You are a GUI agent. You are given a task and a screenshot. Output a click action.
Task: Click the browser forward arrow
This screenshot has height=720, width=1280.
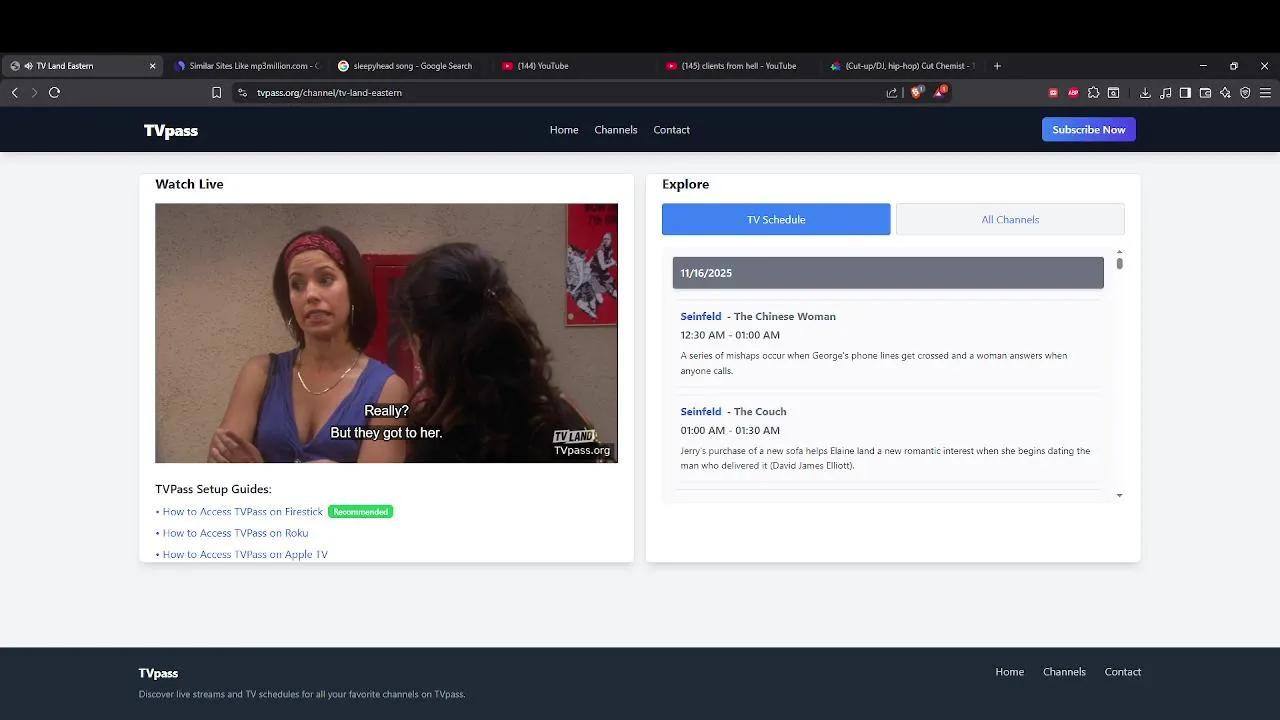coord(34,92)
